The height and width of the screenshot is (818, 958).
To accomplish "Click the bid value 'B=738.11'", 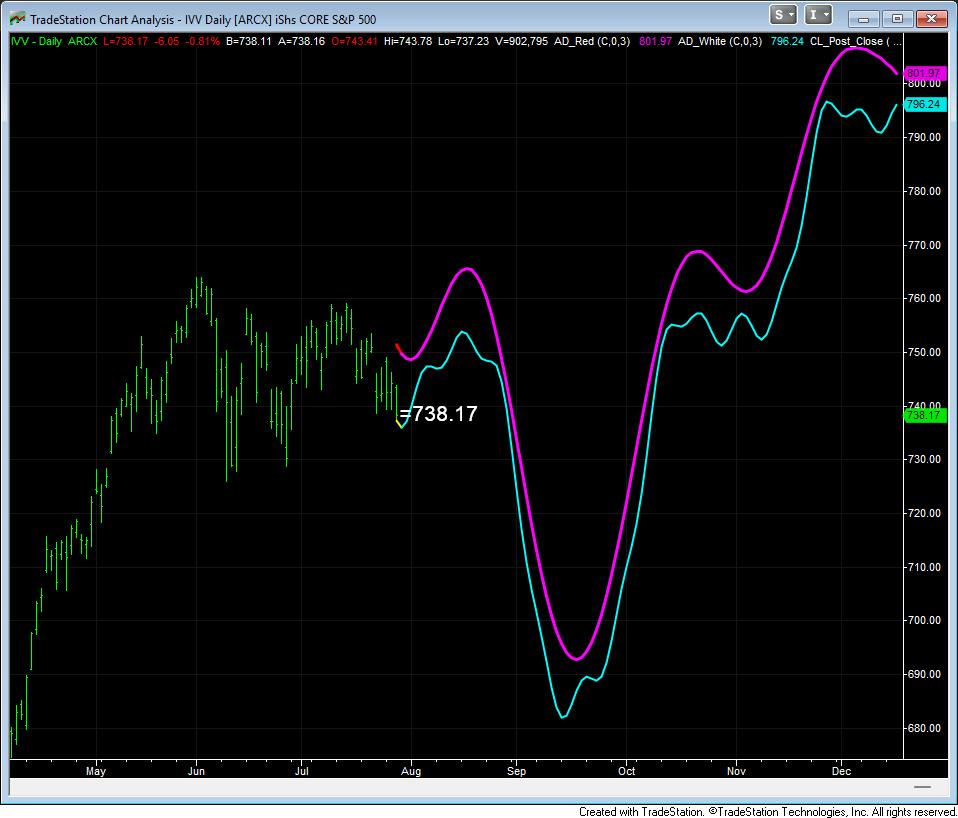I will (249, 42).
